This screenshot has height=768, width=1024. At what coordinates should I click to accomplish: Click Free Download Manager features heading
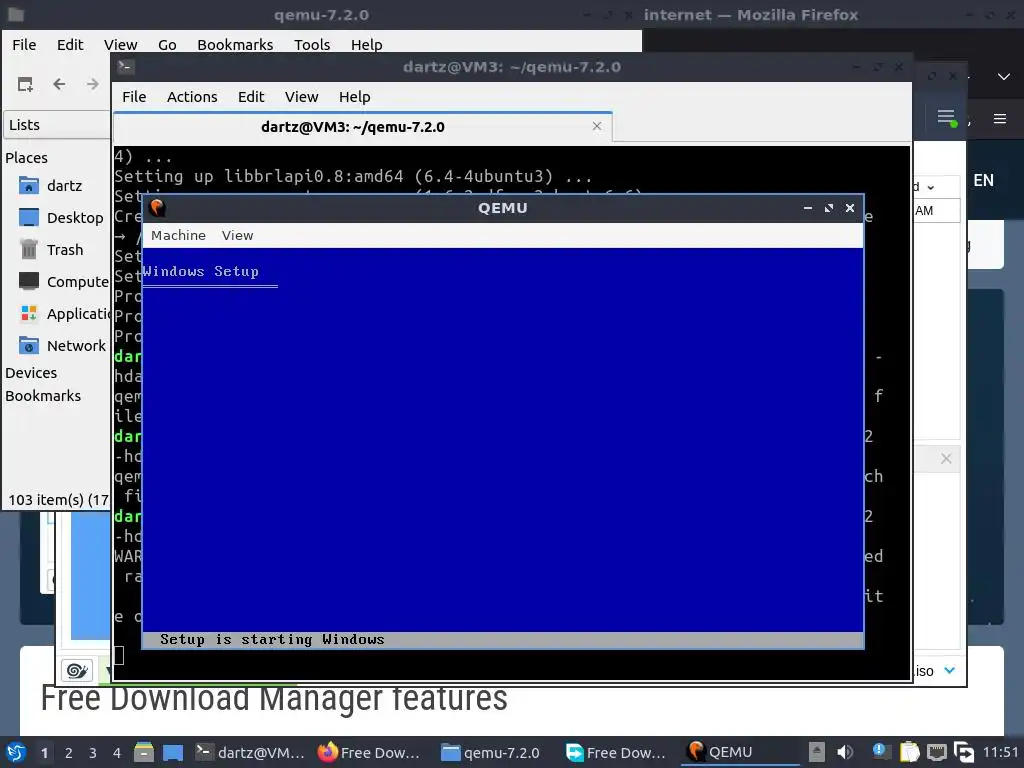(x=274, y=697)
